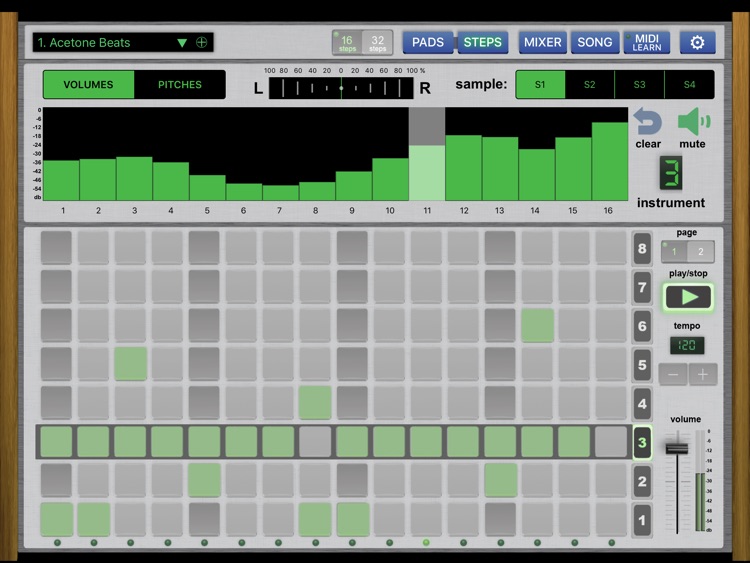
Task: Toggle row 2 step 5 pad off
Action: click(x=204, y=480)
